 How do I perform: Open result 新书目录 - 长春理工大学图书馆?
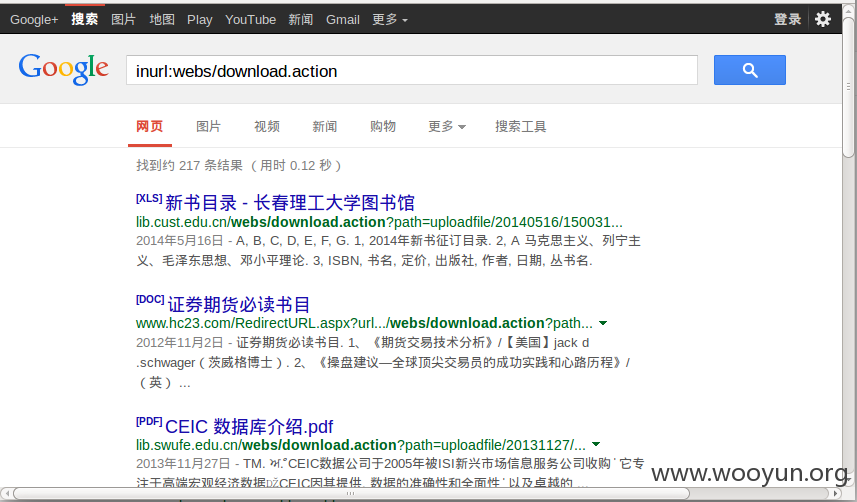(290, 203)
